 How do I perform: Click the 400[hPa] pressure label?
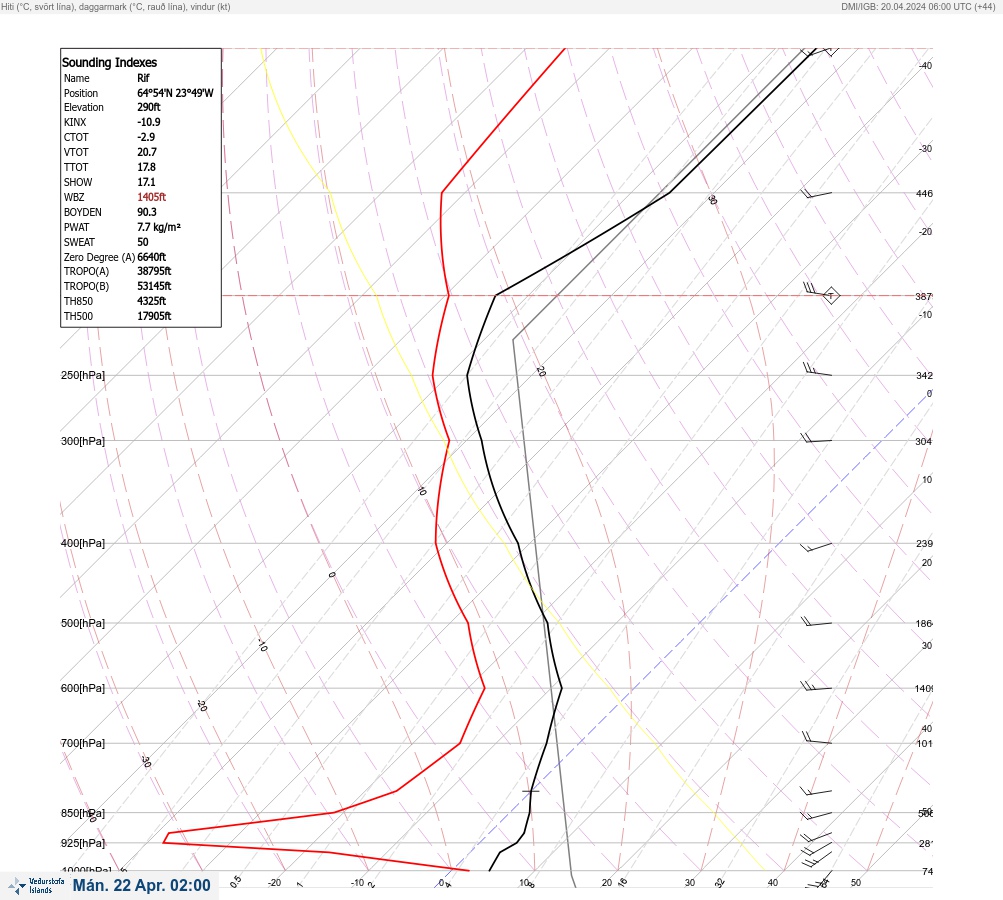pos(83,543)
